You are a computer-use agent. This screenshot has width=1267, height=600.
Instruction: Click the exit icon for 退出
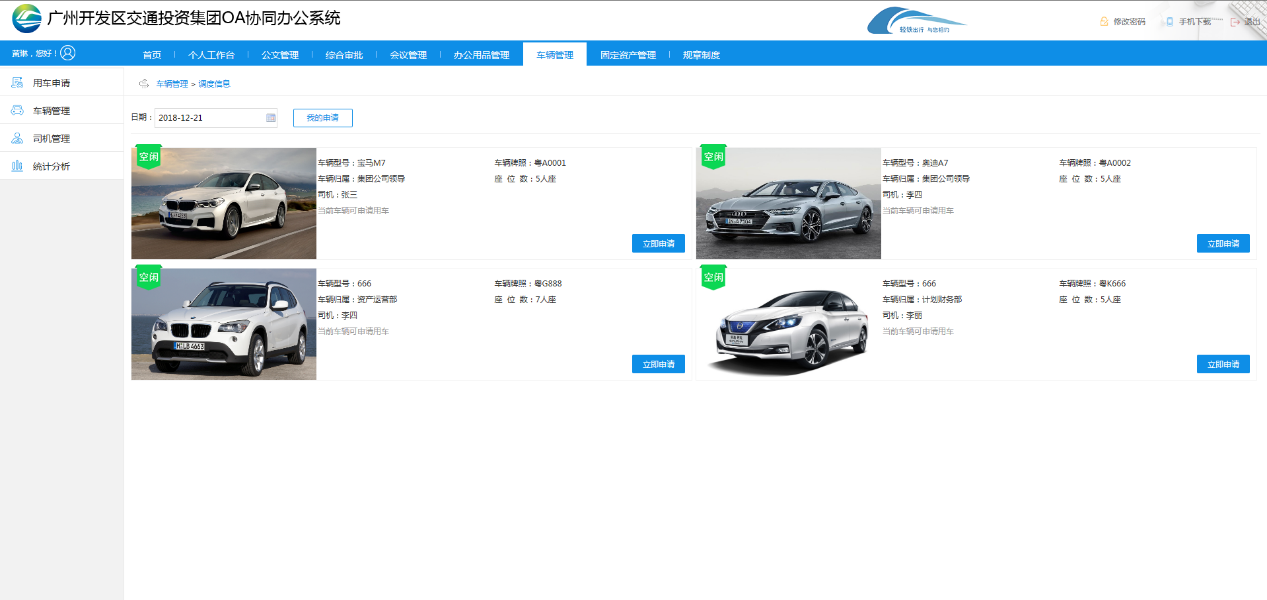click(1235, 21)
